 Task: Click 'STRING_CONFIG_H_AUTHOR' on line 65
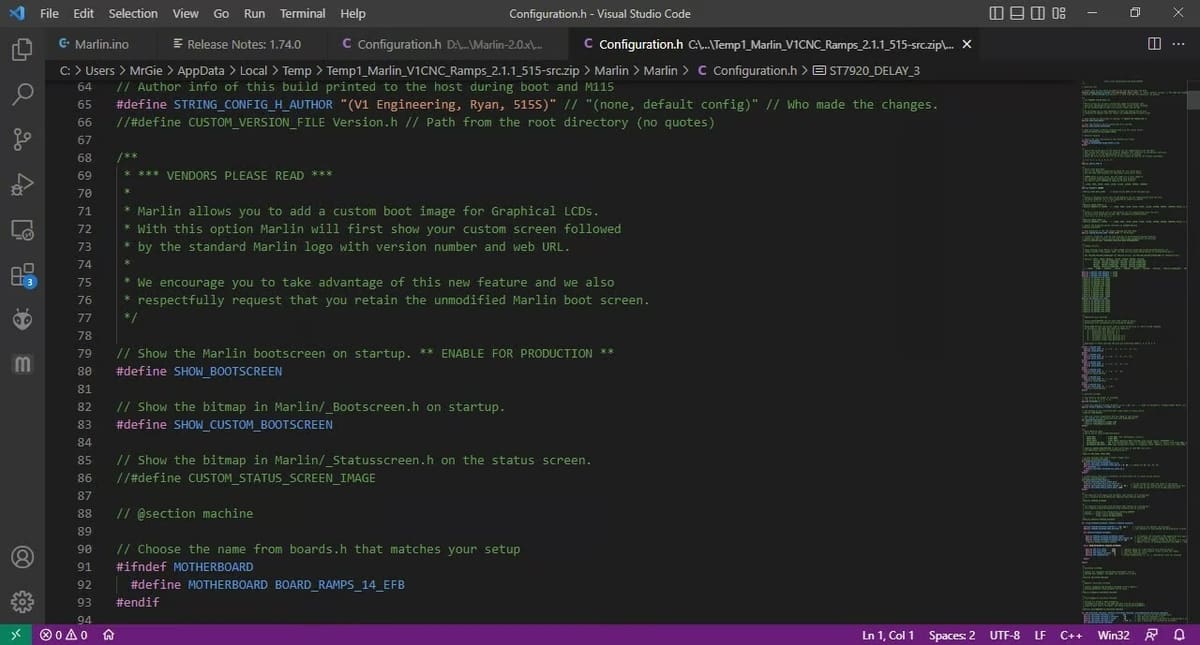[x=253, y=104]
